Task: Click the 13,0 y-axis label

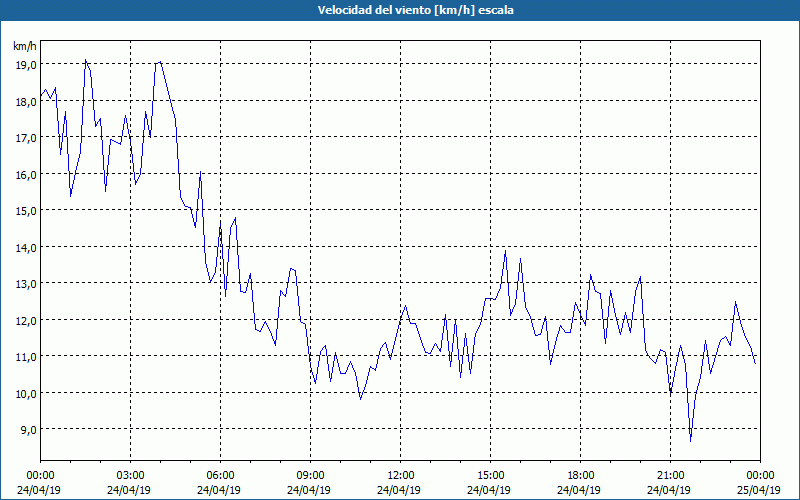Action: pos(26,284)
